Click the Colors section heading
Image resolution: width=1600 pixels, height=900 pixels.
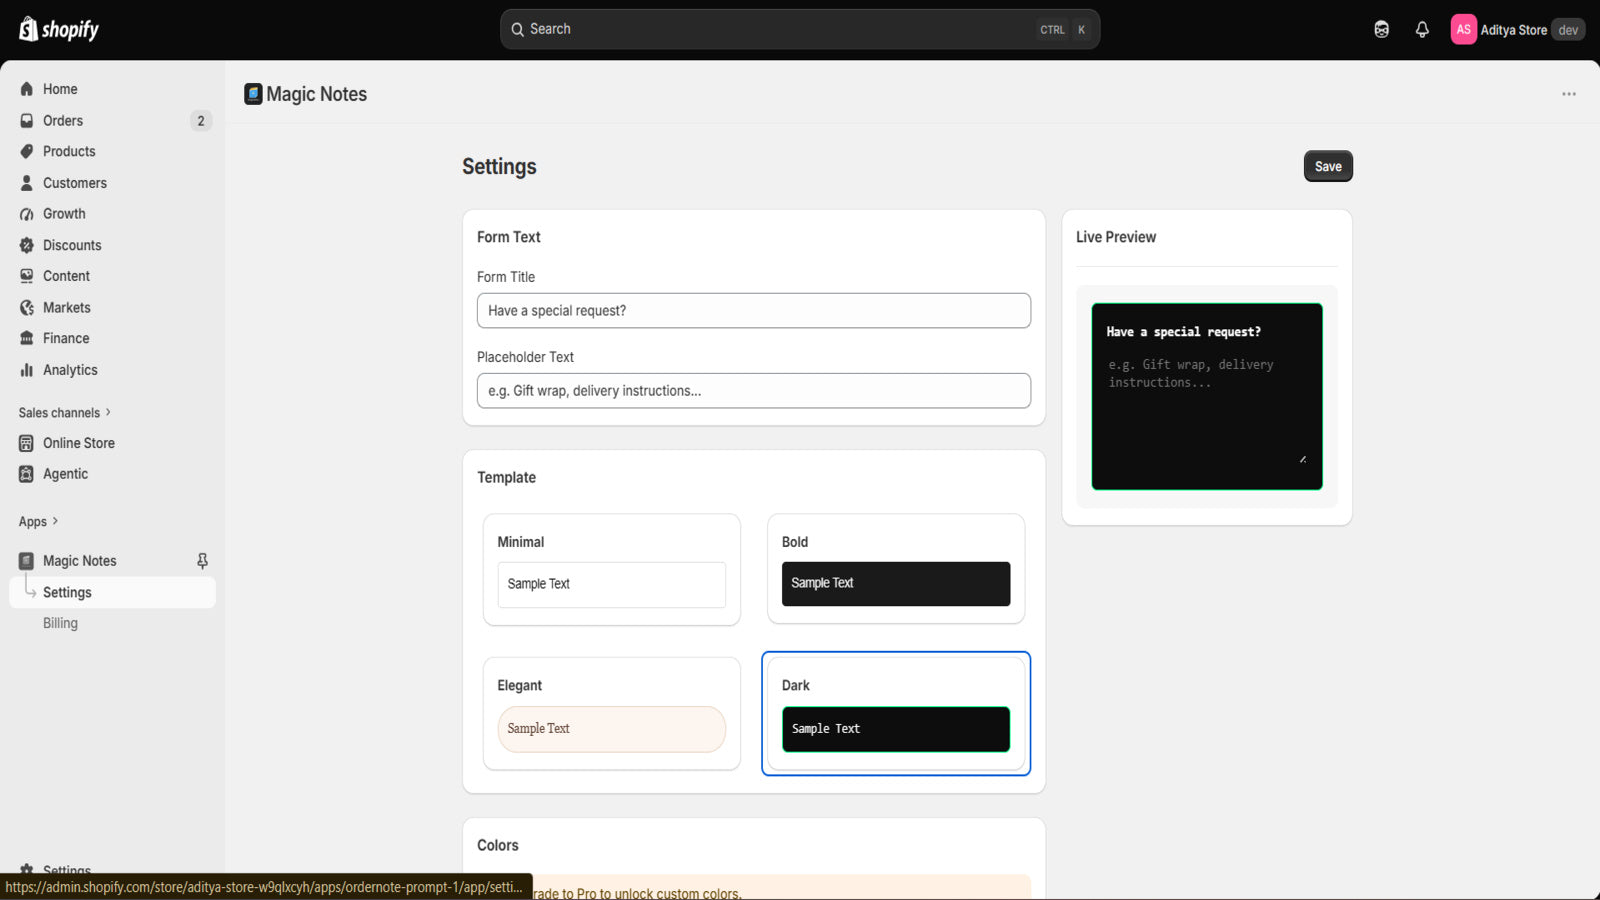point(498,845)
